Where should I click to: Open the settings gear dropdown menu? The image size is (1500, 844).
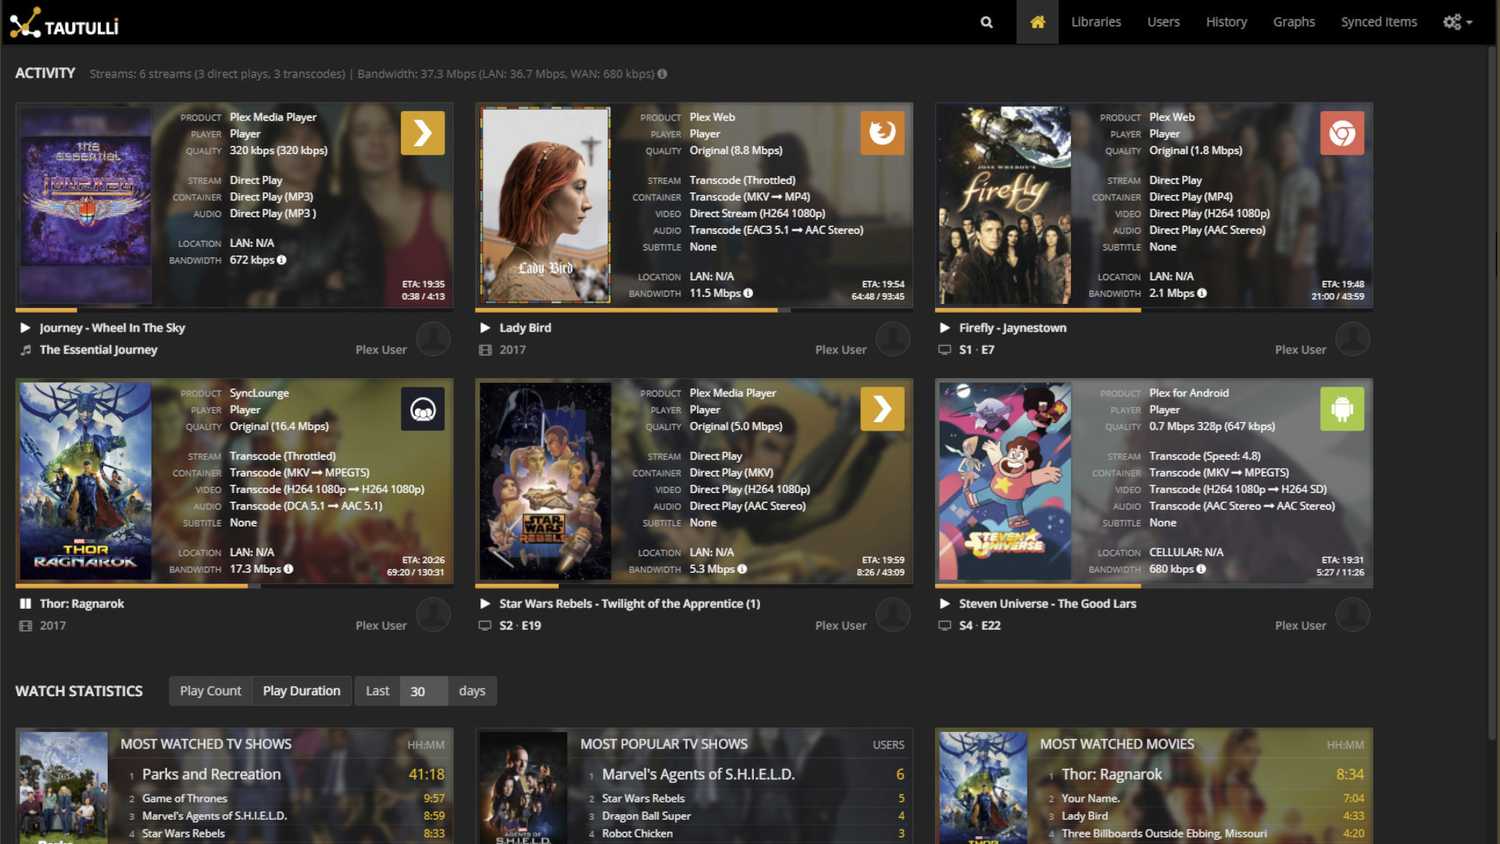[1457, 21]
